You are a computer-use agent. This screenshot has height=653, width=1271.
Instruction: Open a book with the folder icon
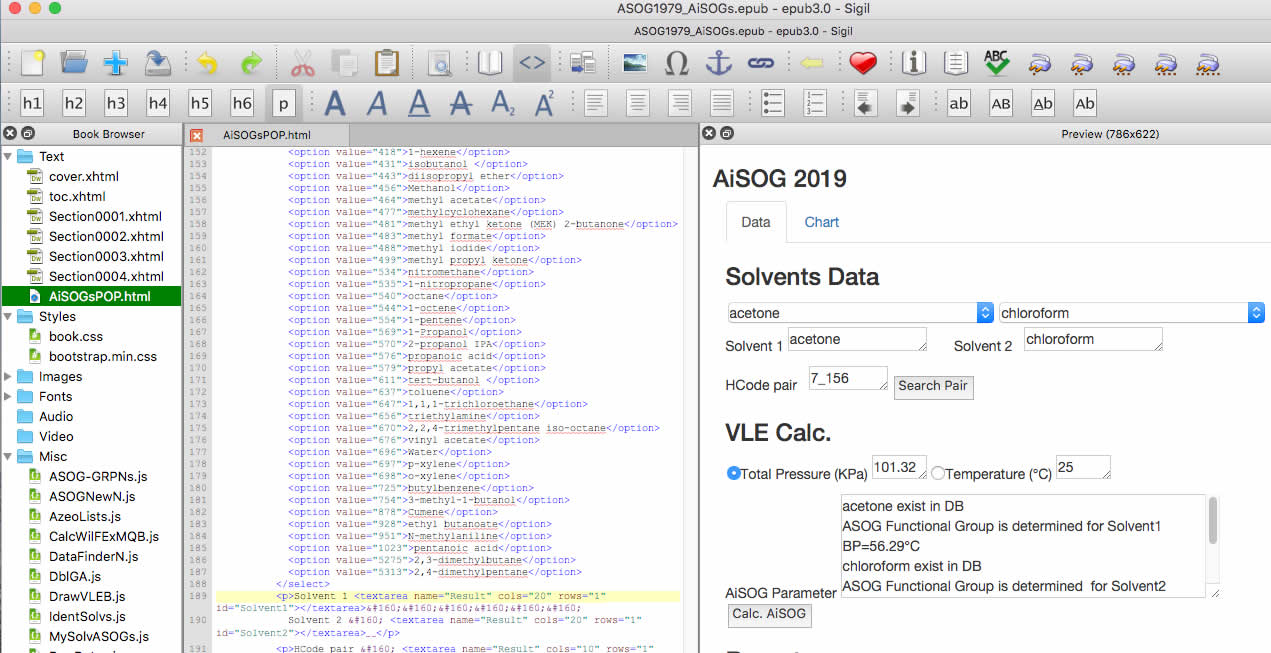click(x=74, y=63)
